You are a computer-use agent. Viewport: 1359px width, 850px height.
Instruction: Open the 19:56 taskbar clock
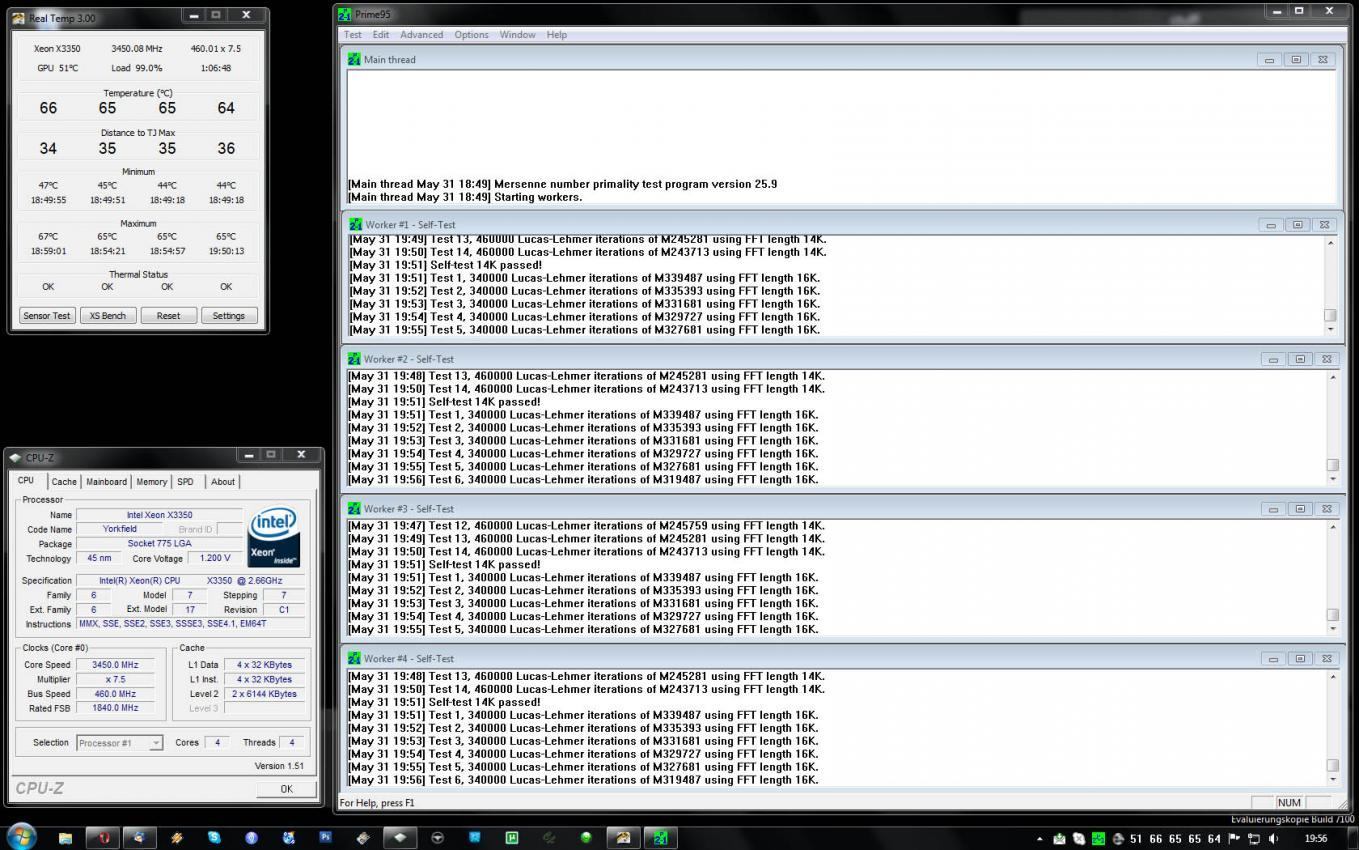click(1315, 839)
